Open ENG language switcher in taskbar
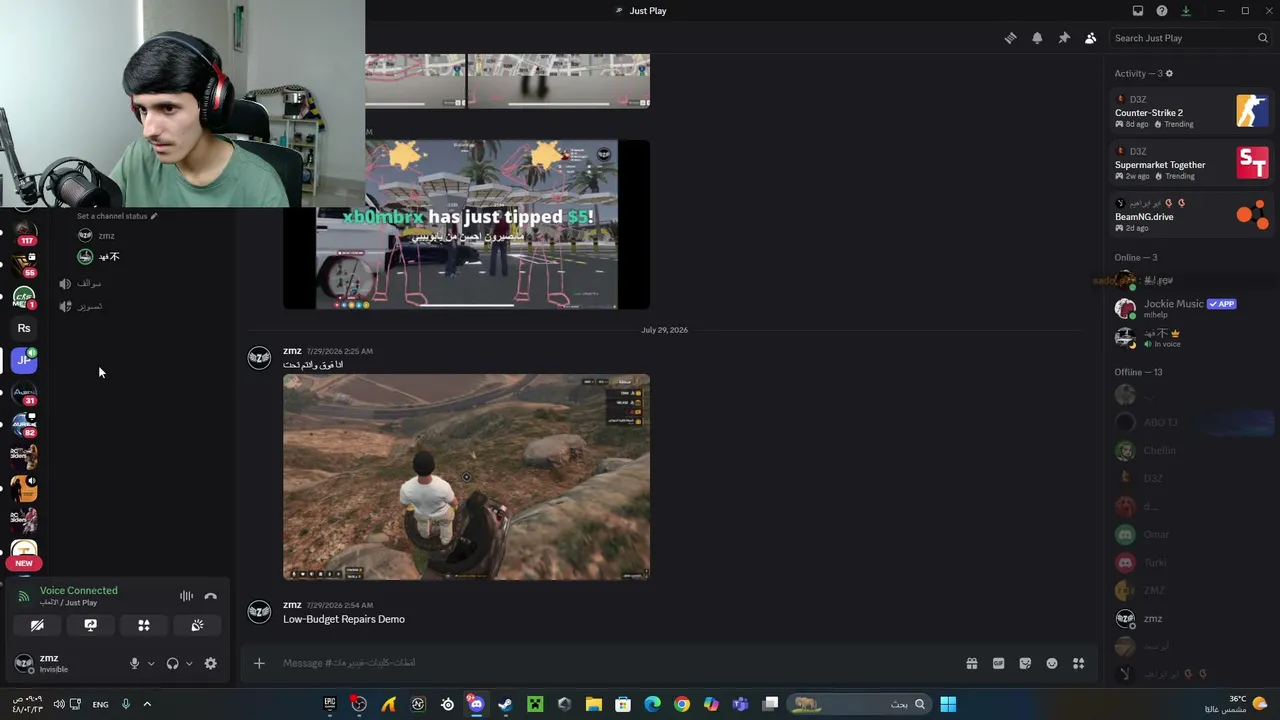Viewport: 1280px width, 720px height. [100, 705]
